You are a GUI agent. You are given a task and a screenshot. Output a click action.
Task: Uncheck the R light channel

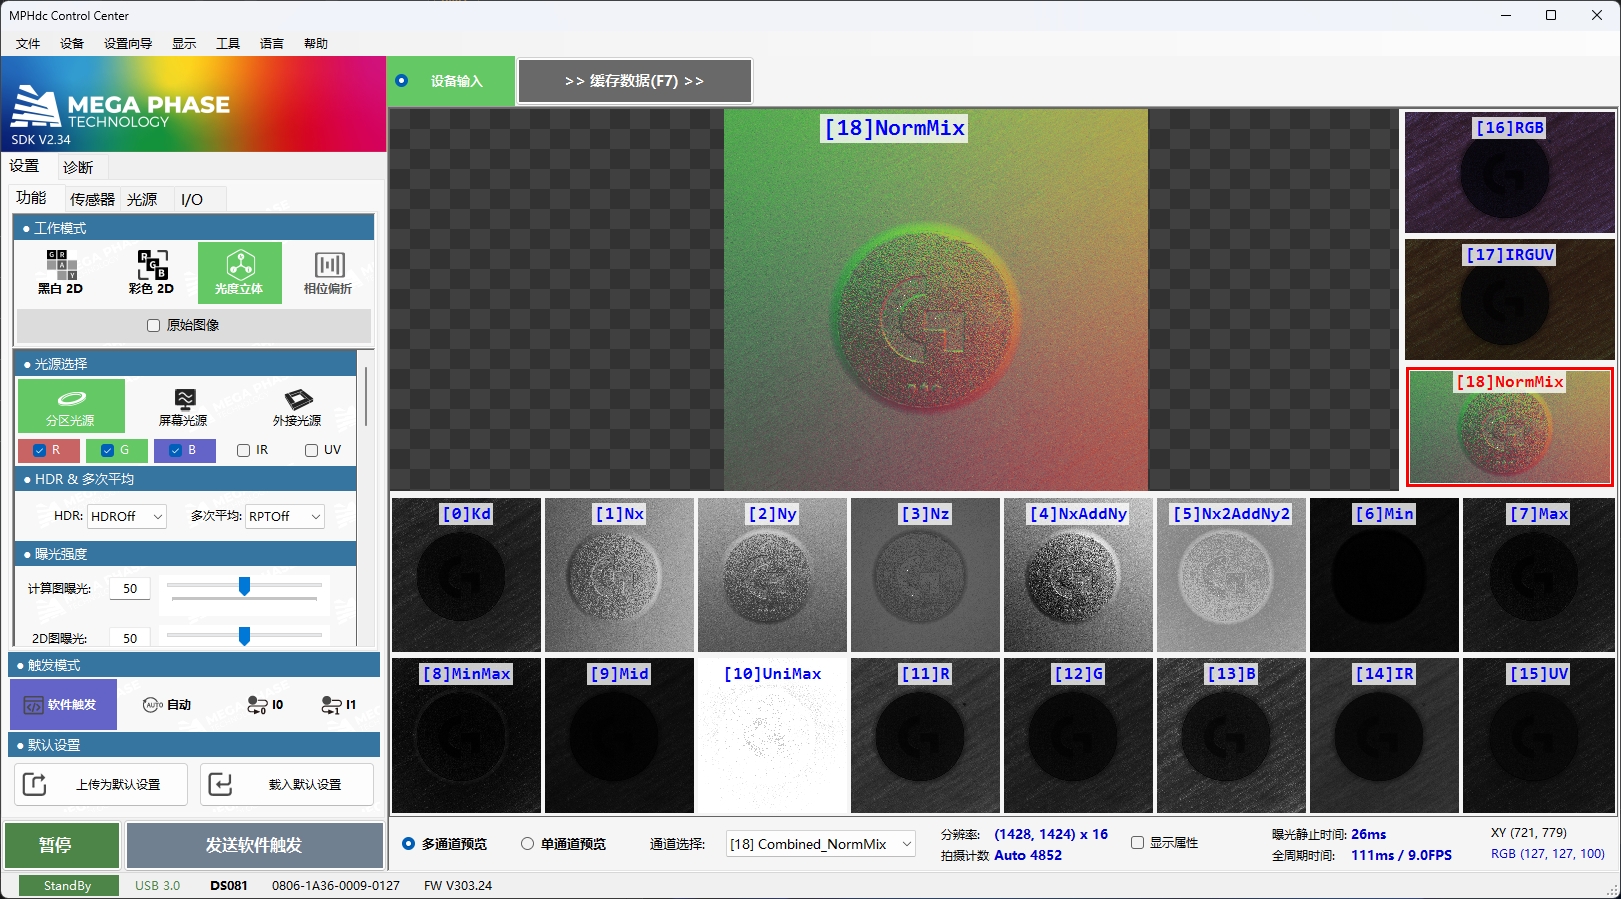tap(40, 450)
